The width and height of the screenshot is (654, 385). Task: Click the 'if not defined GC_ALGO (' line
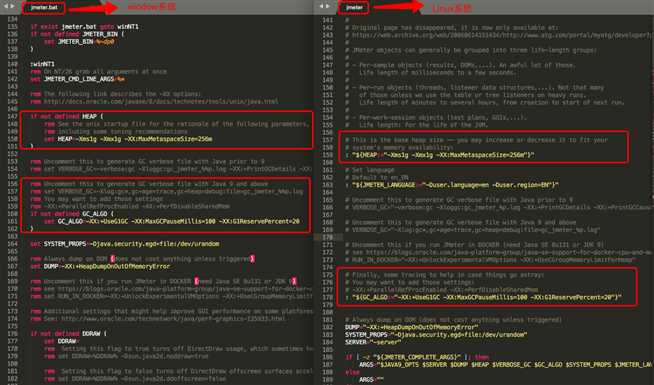coord(71,214)
